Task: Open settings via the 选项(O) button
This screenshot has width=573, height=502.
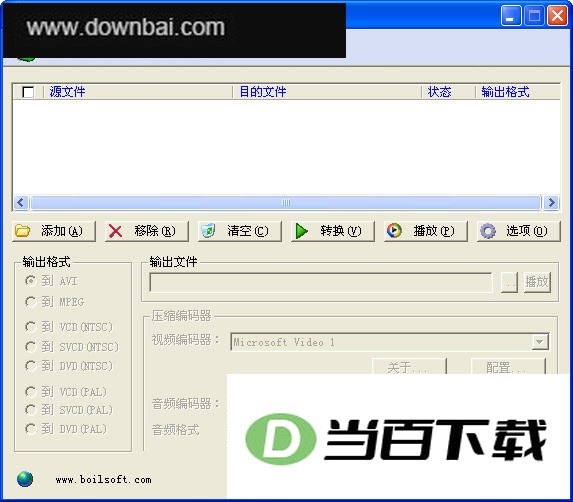Action: 519,231
